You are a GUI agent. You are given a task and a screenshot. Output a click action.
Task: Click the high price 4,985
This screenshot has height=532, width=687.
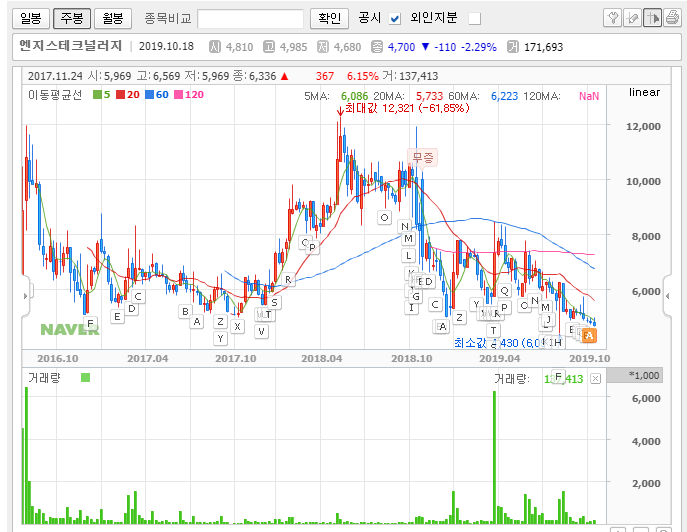294,47
